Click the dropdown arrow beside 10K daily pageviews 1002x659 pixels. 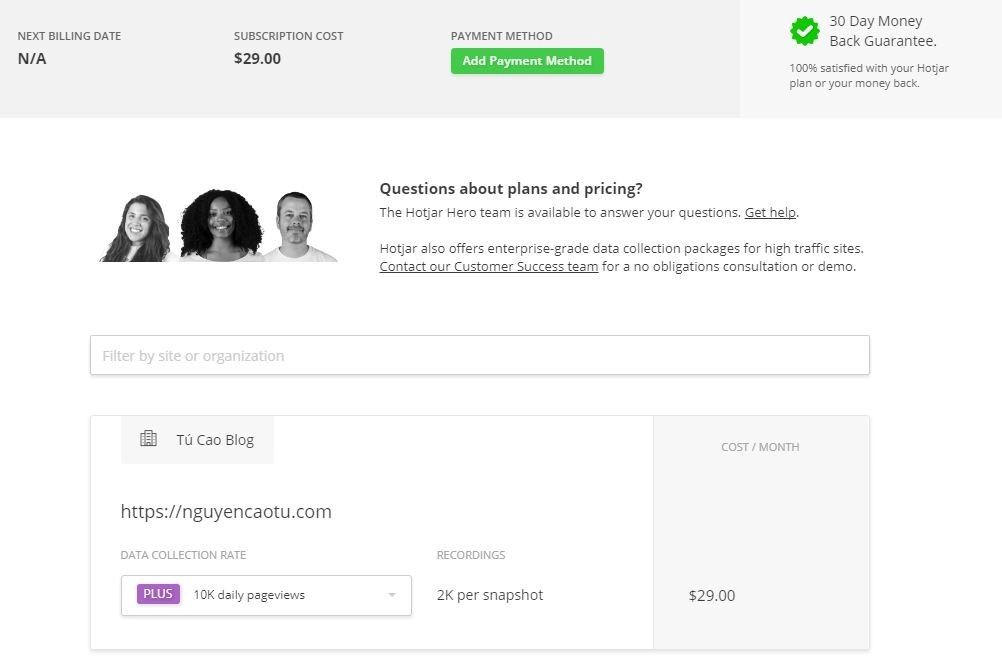392,595
